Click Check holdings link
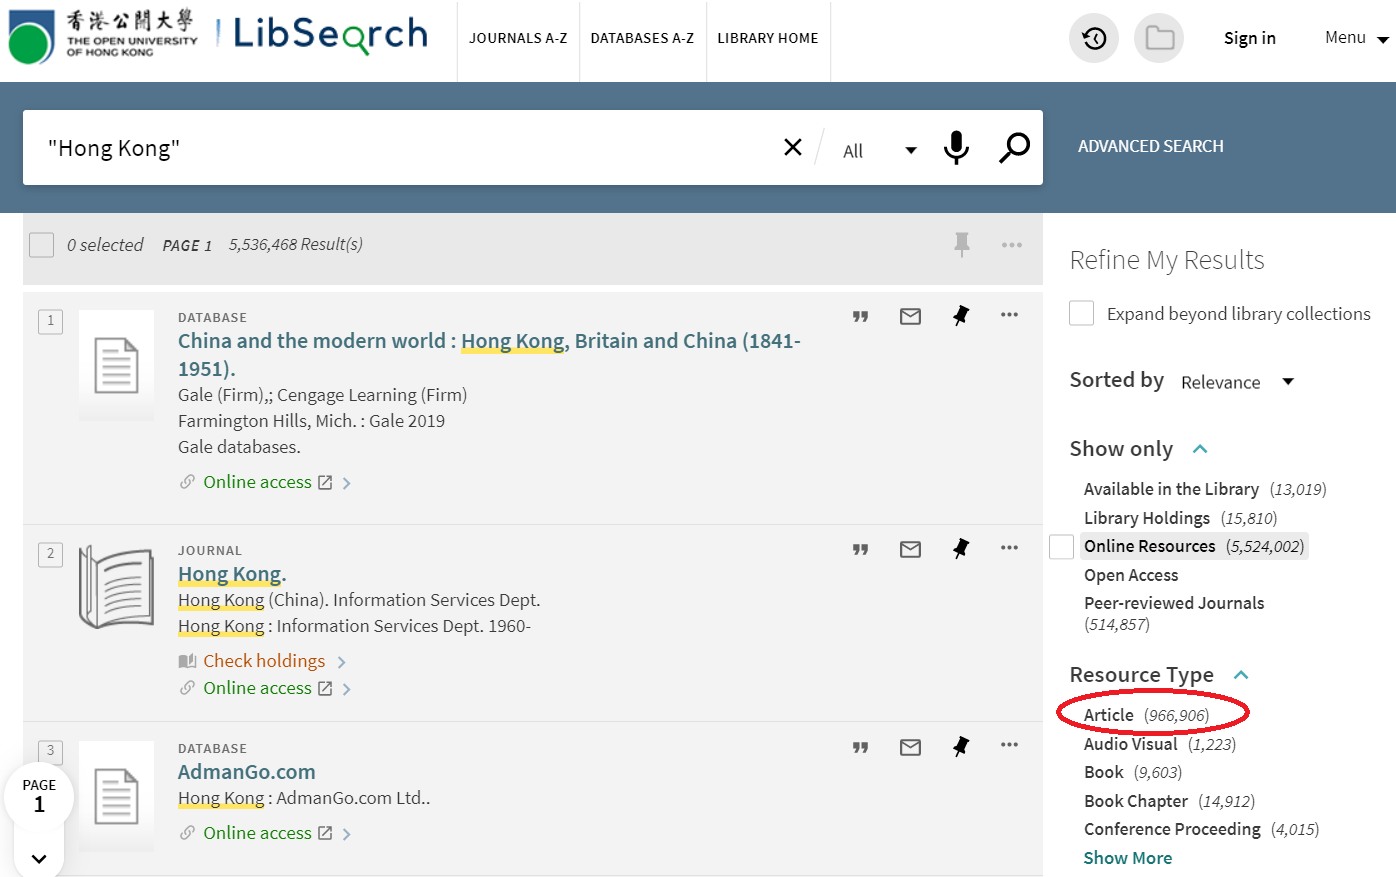The image size is (1396, 877). pos(264,661)
